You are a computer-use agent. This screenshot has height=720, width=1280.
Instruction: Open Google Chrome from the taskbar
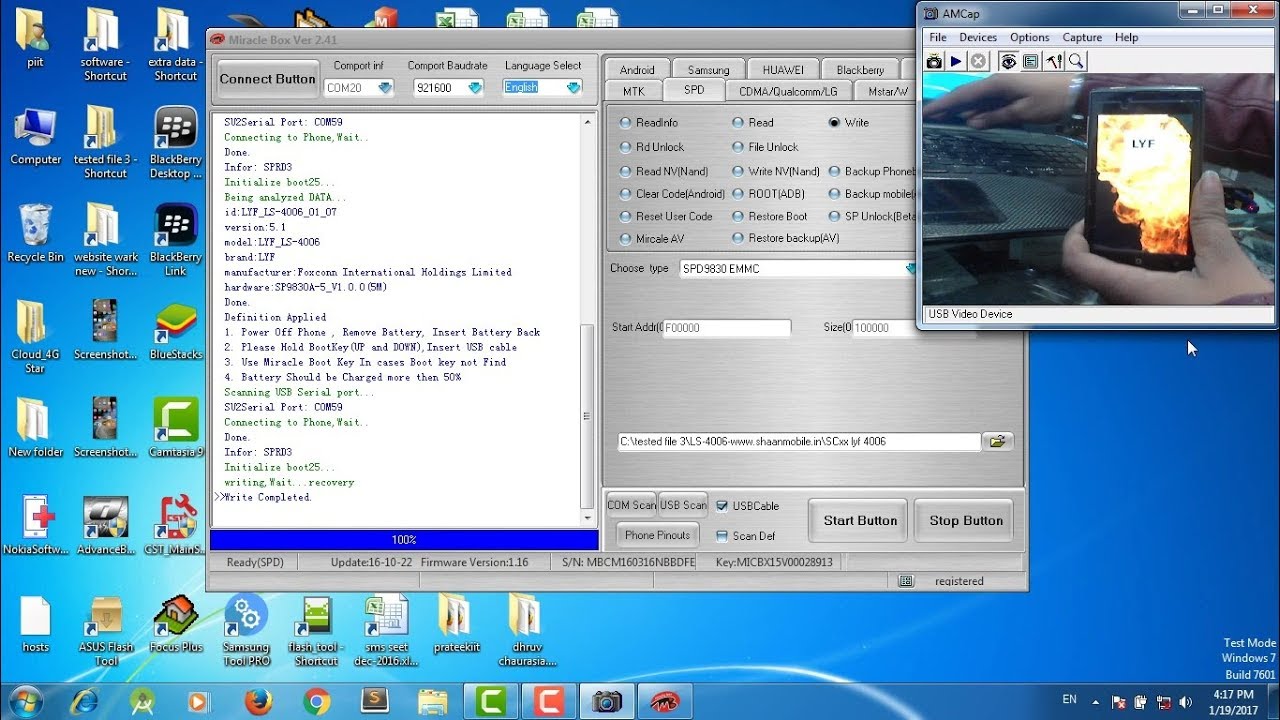pyautogui.click(x=316, y=700)
